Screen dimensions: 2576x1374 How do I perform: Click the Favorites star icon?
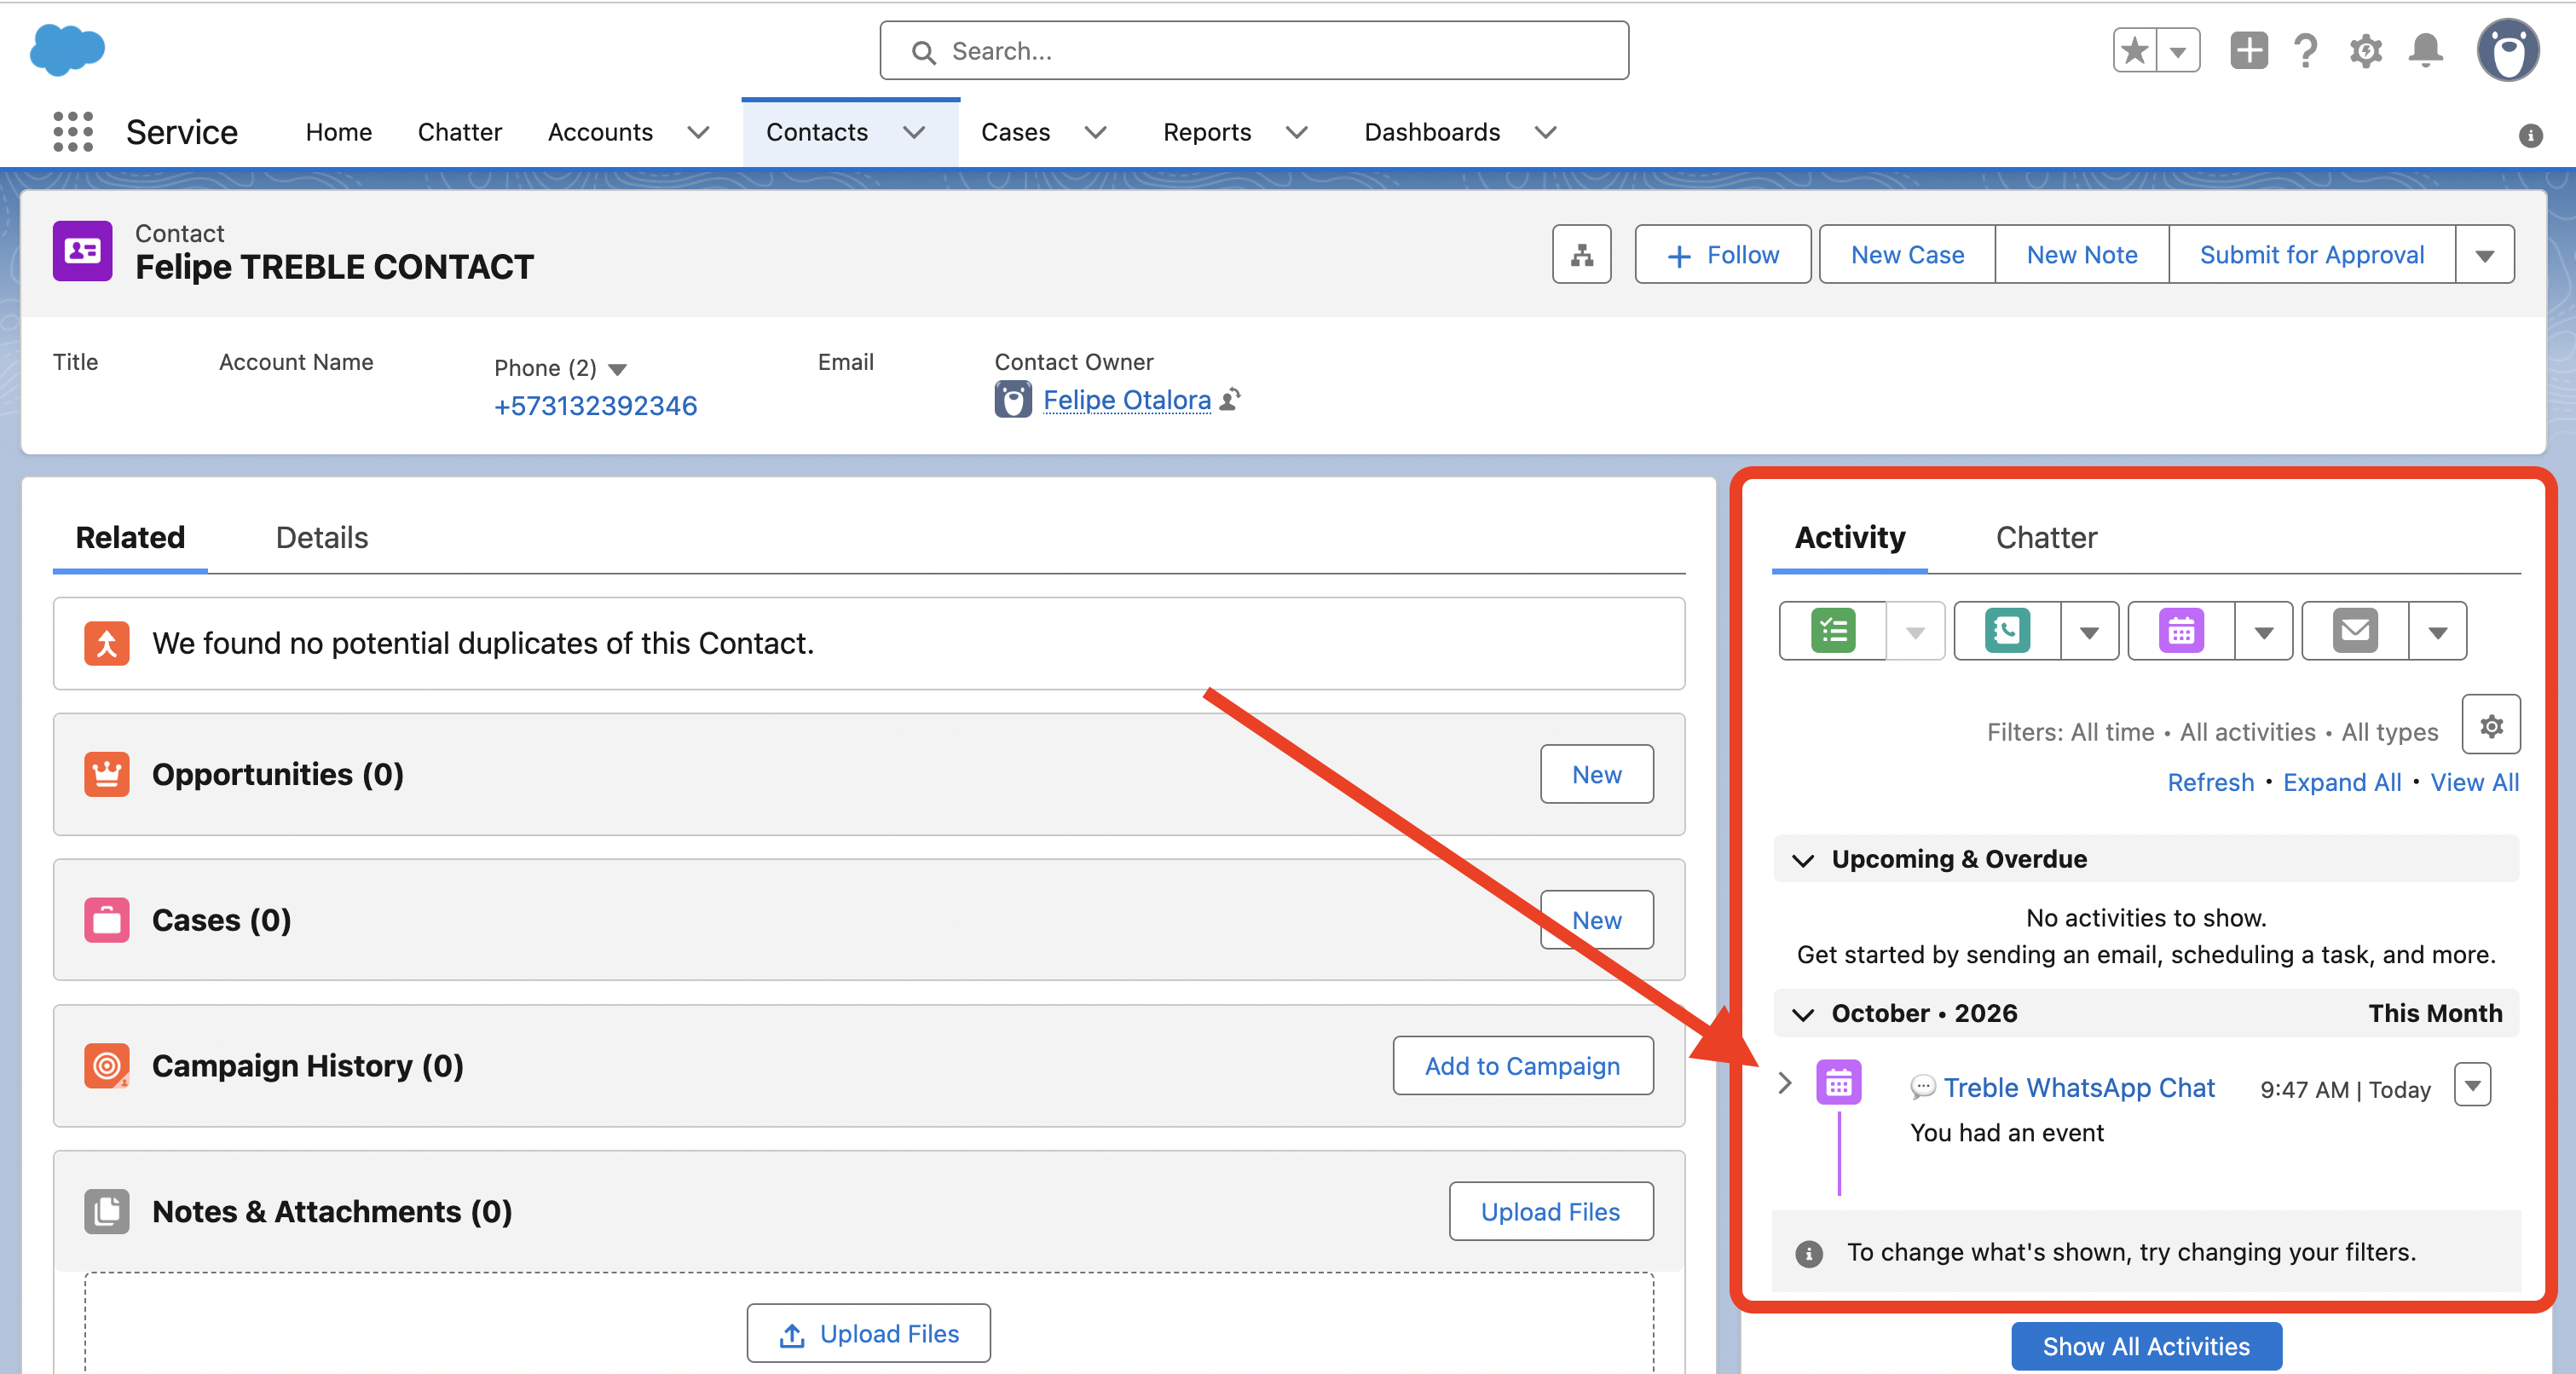coord(2134,50)
